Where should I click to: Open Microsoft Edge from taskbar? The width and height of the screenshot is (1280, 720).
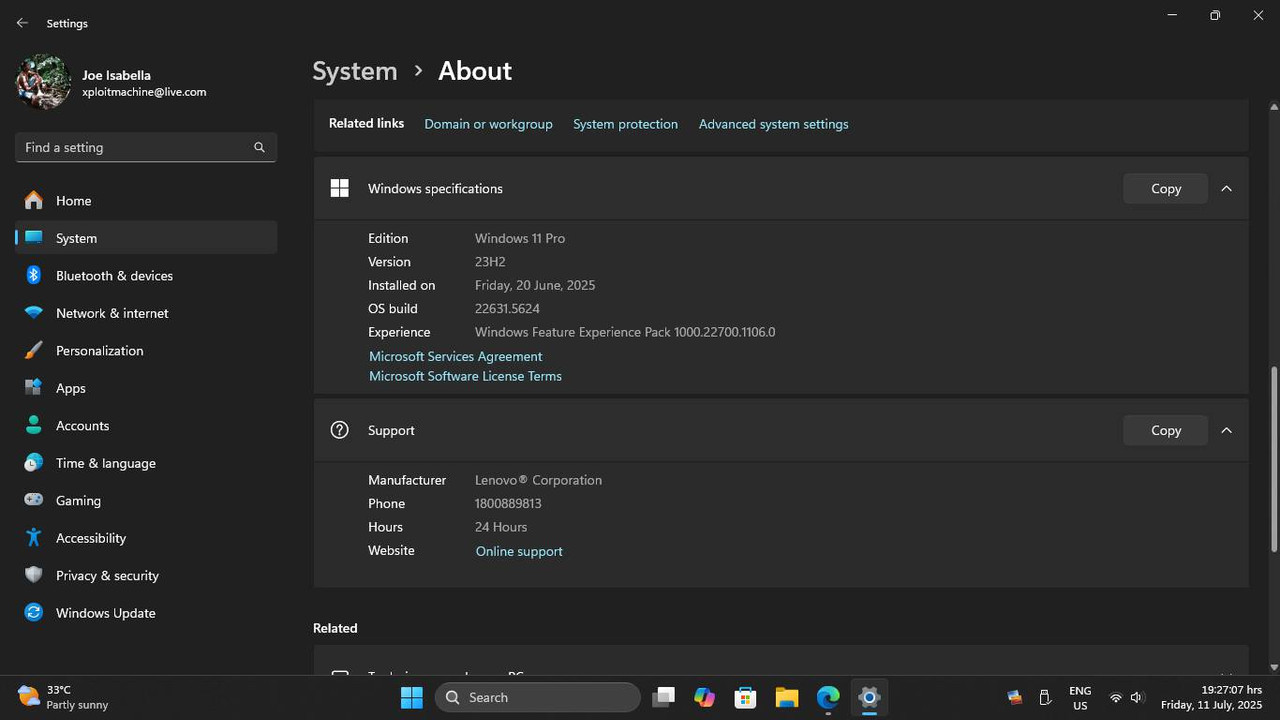pos(827,697)
